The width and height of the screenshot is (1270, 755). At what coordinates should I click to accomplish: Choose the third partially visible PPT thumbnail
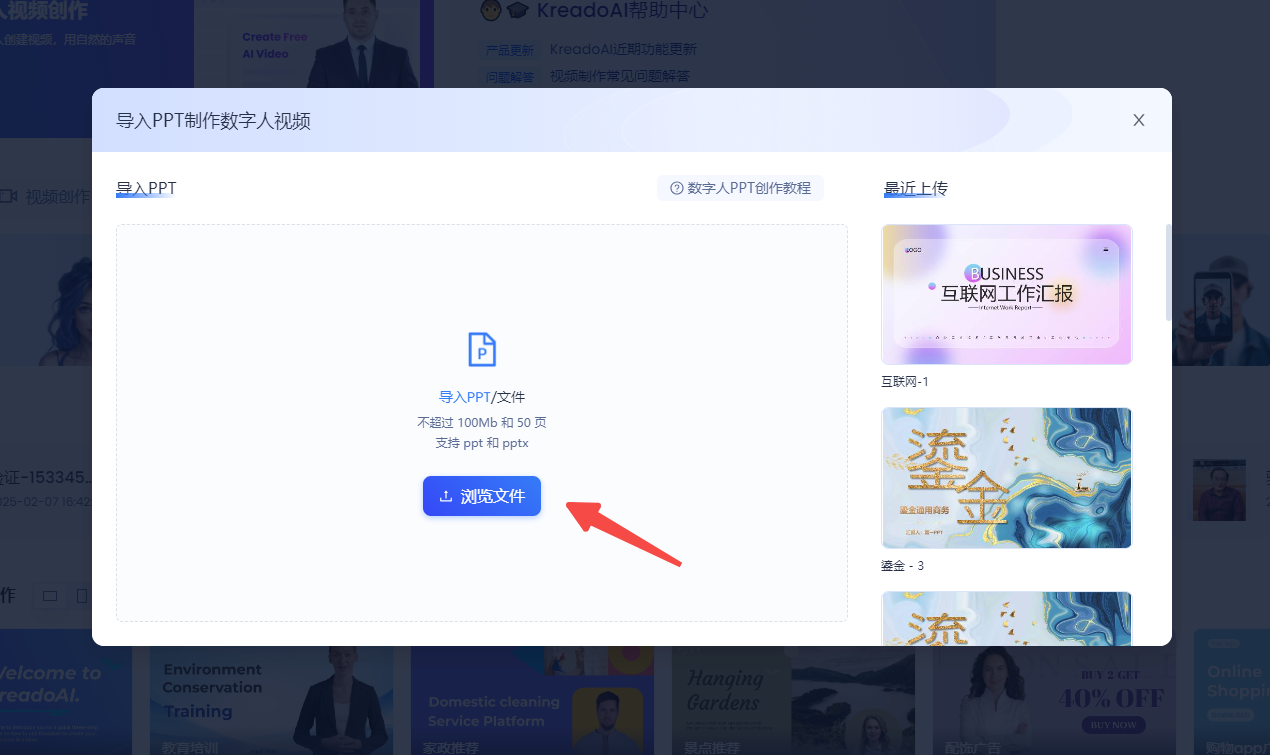coord(1006,617)
